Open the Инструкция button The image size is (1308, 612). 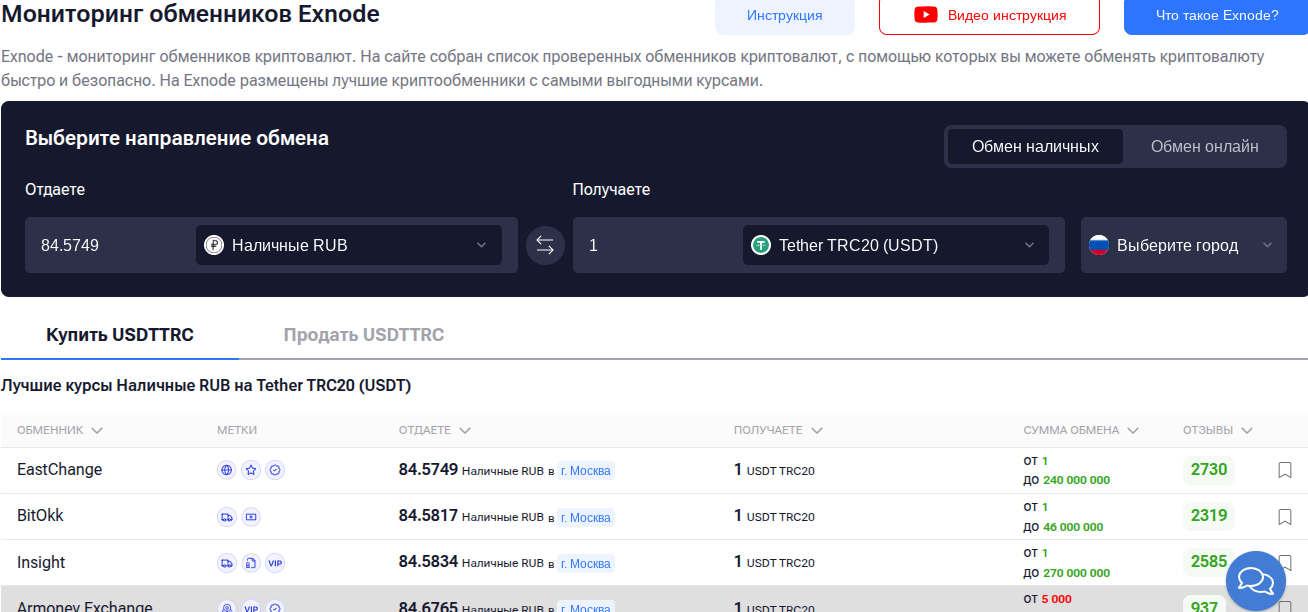(785, 15)
